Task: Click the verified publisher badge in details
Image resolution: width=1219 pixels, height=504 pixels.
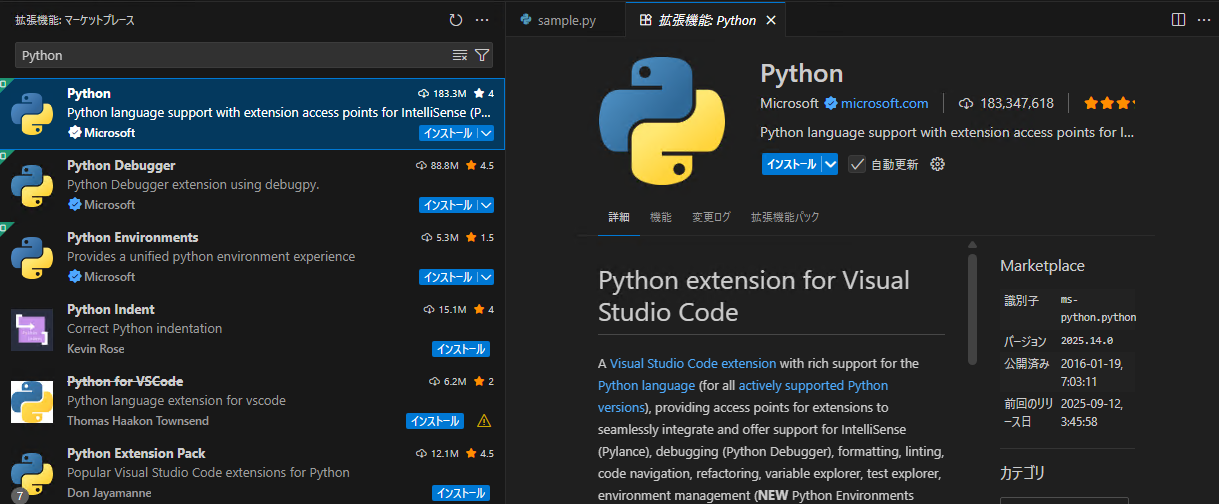Action: (830, 103)
